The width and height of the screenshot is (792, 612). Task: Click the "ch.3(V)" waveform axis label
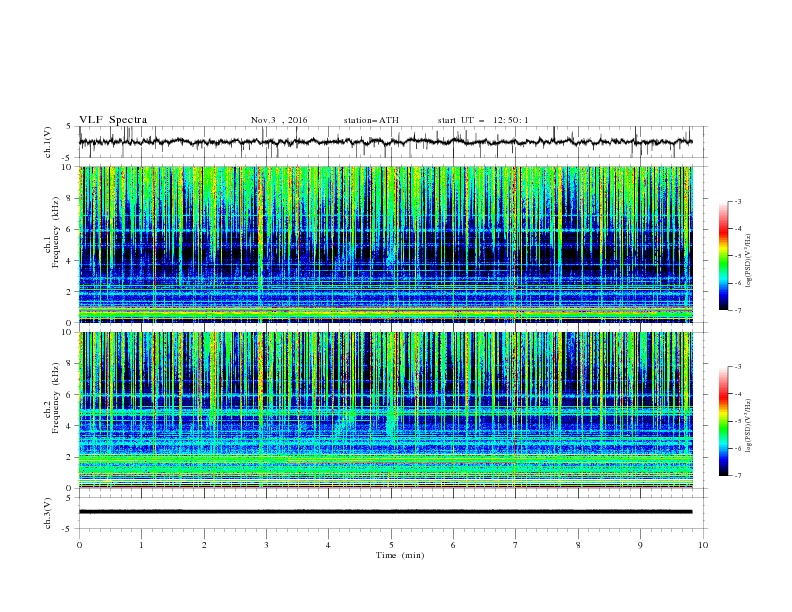click(48, 513)
